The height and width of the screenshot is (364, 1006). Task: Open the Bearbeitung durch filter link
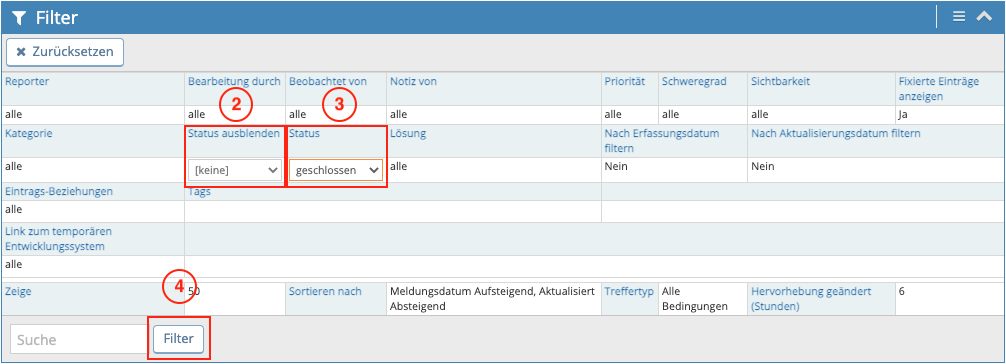(234, 82)
